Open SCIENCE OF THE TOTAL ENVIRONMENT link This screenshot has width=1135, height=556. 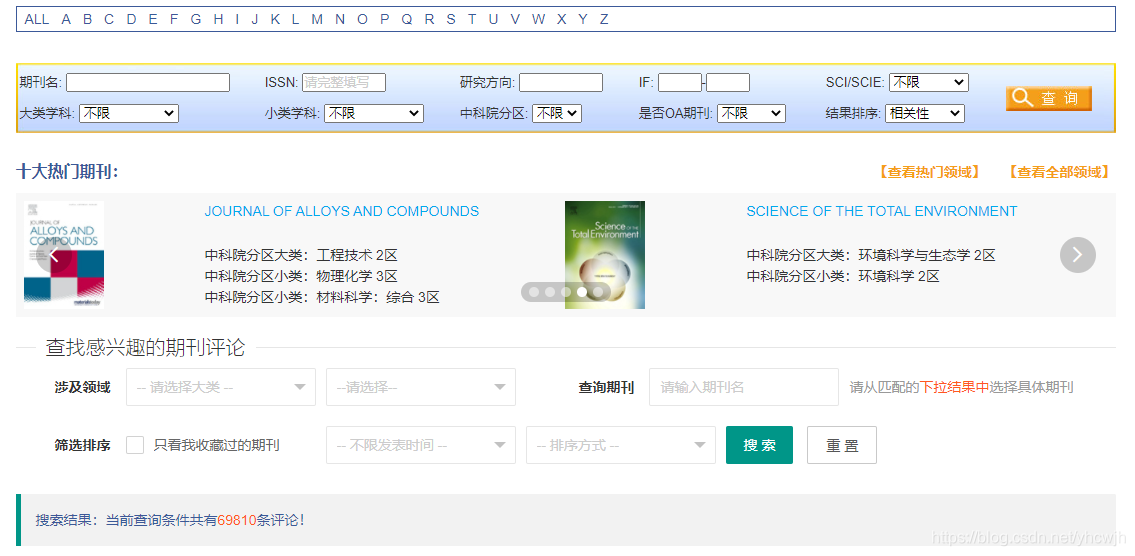[x=882, y=211]
